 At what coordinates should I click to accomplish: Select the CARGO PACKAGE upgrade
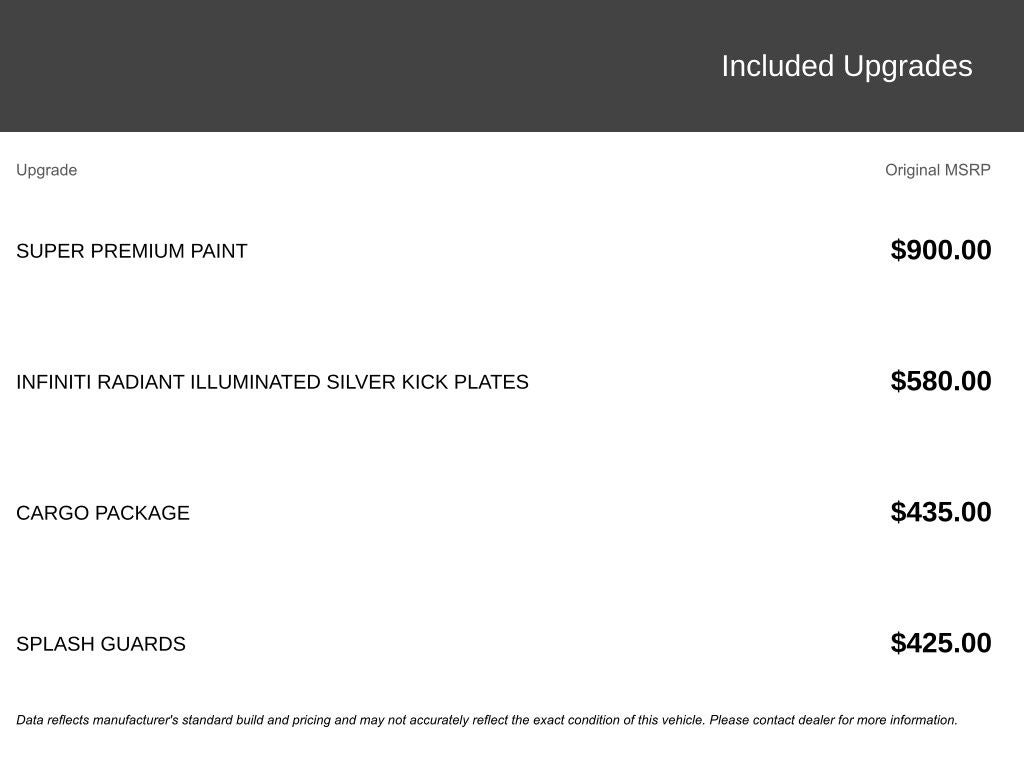pos(103,513)
